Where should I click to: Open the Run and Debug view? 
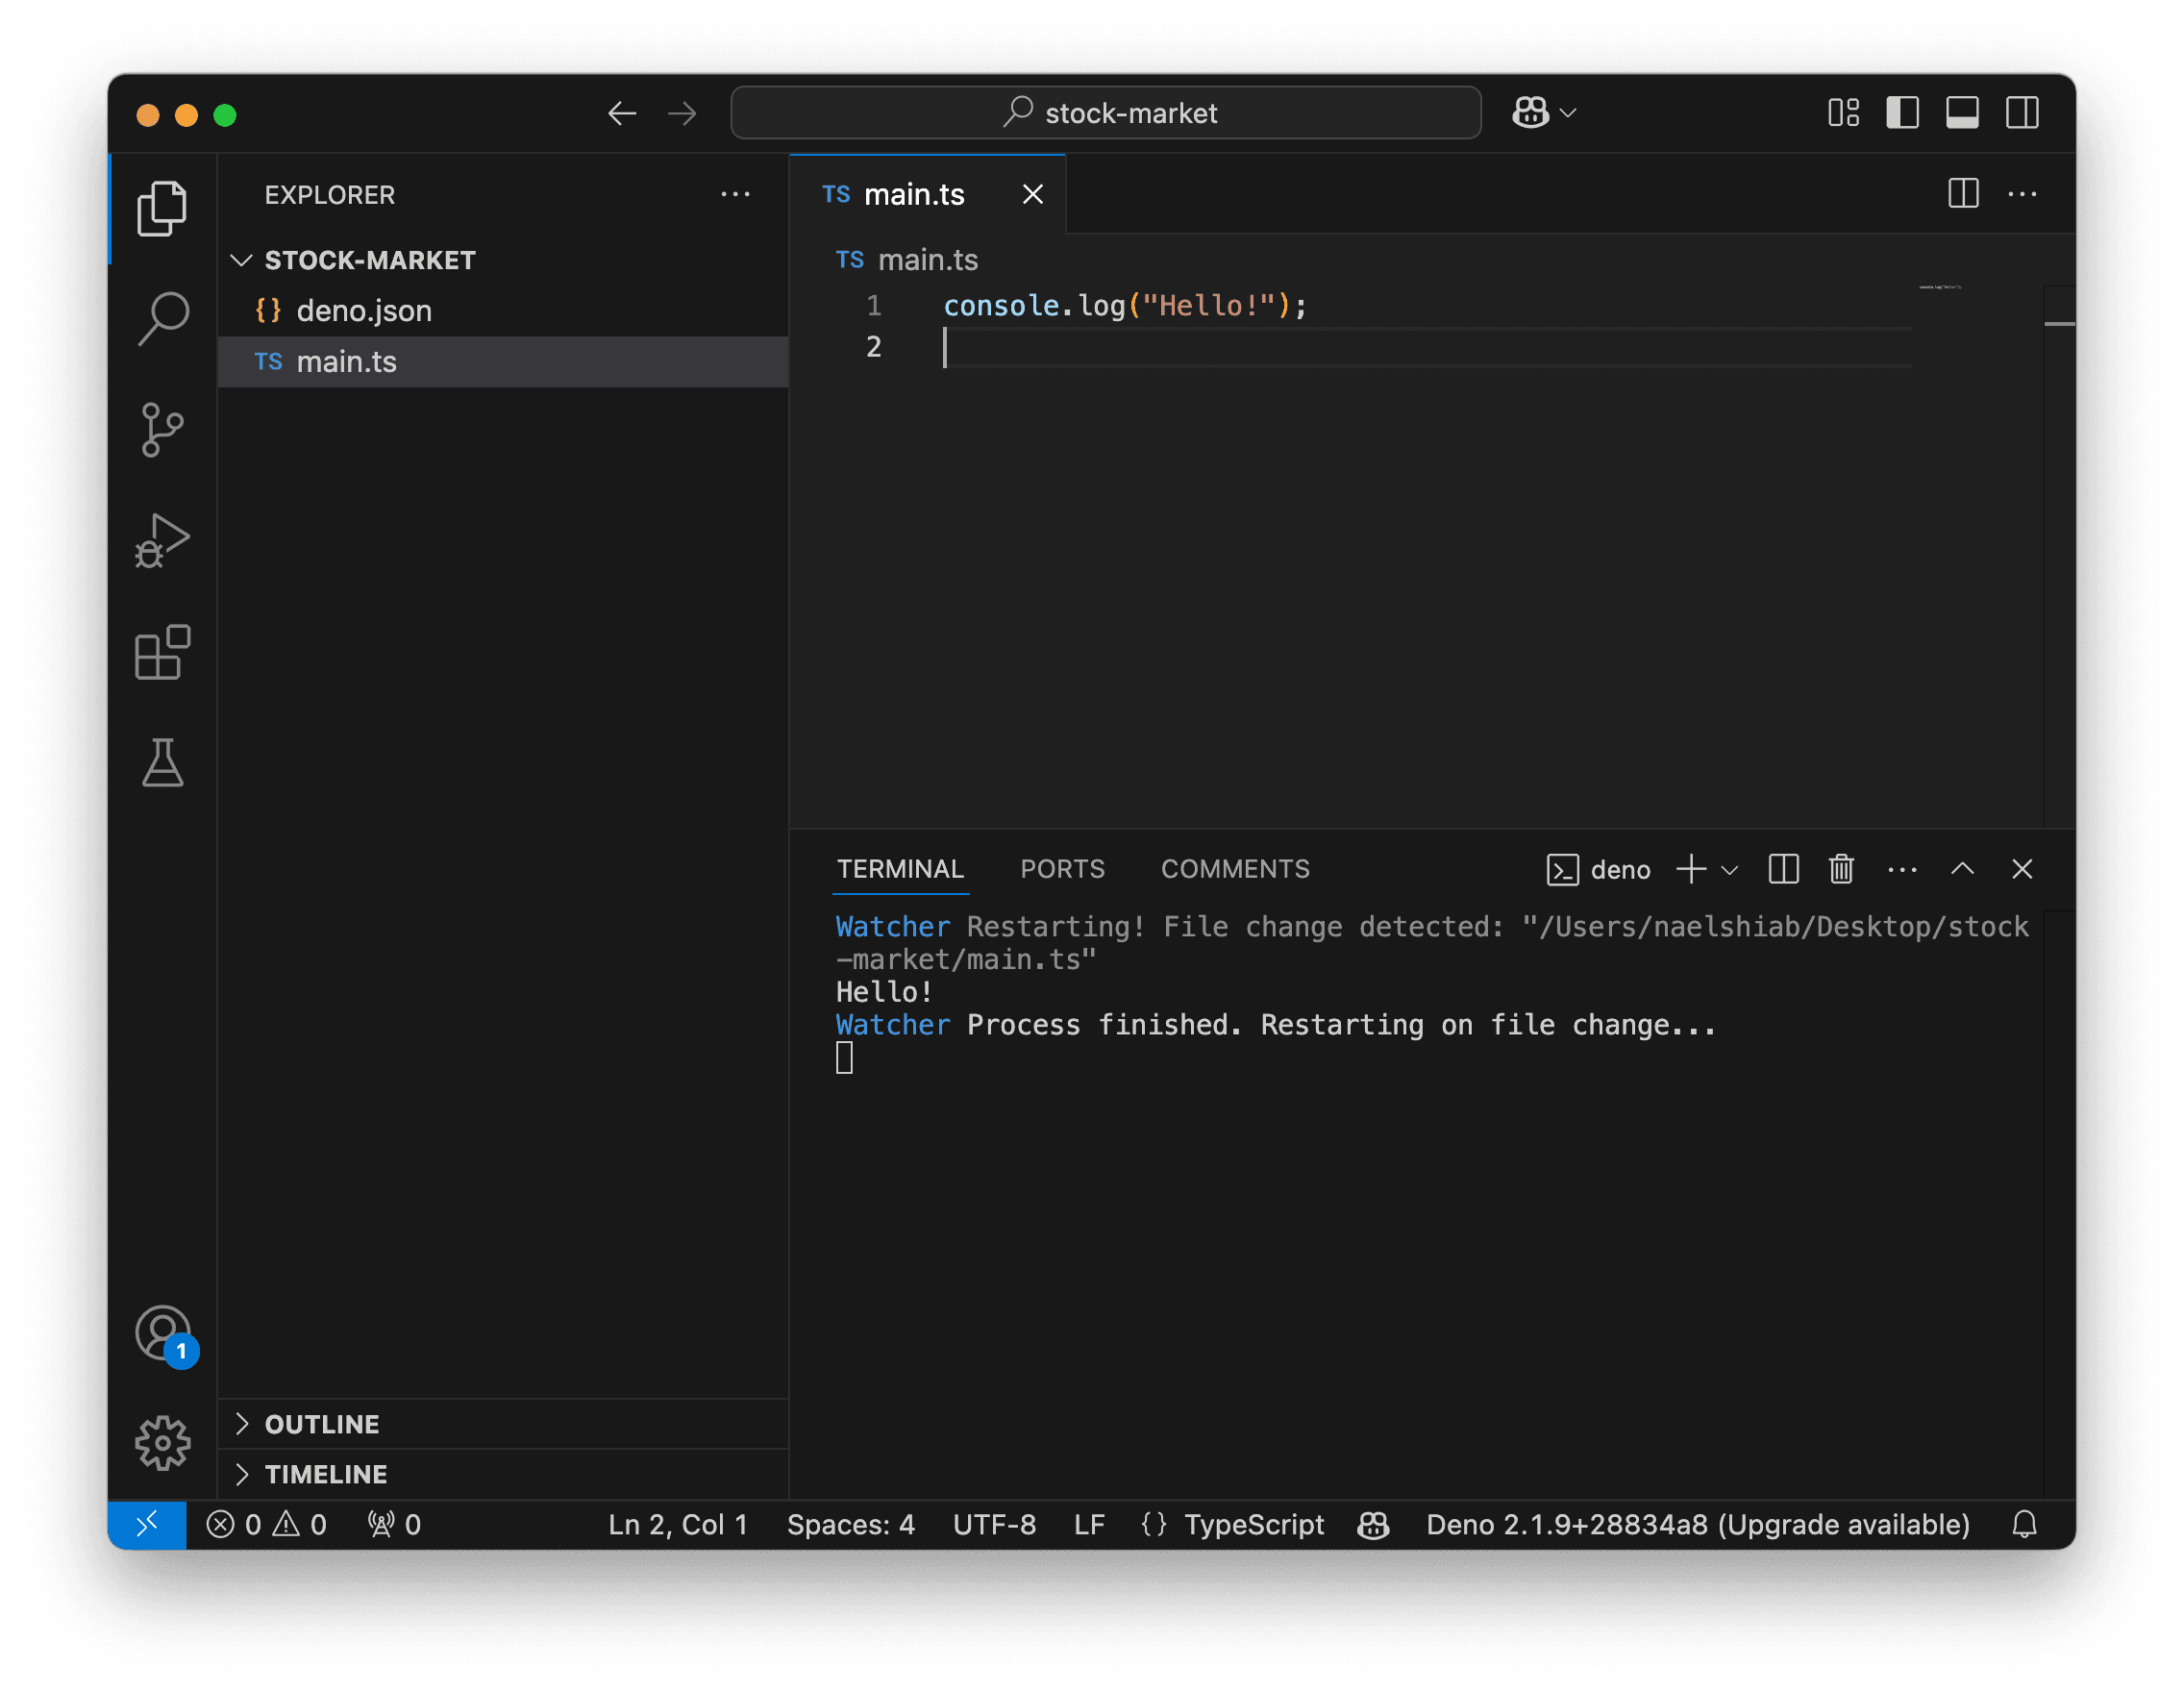[162, 541]
